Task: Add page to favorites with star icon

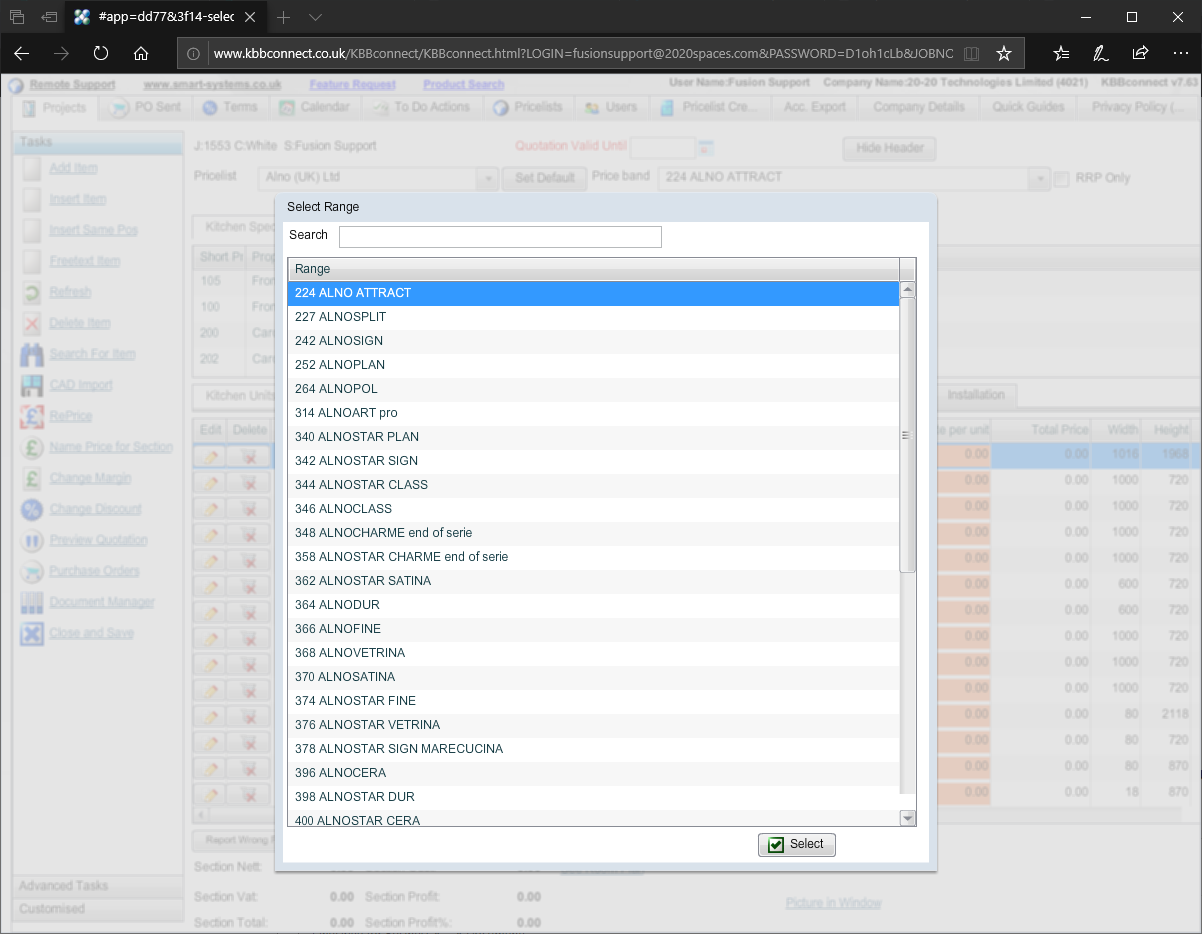Action: (x=1004, y=53)
